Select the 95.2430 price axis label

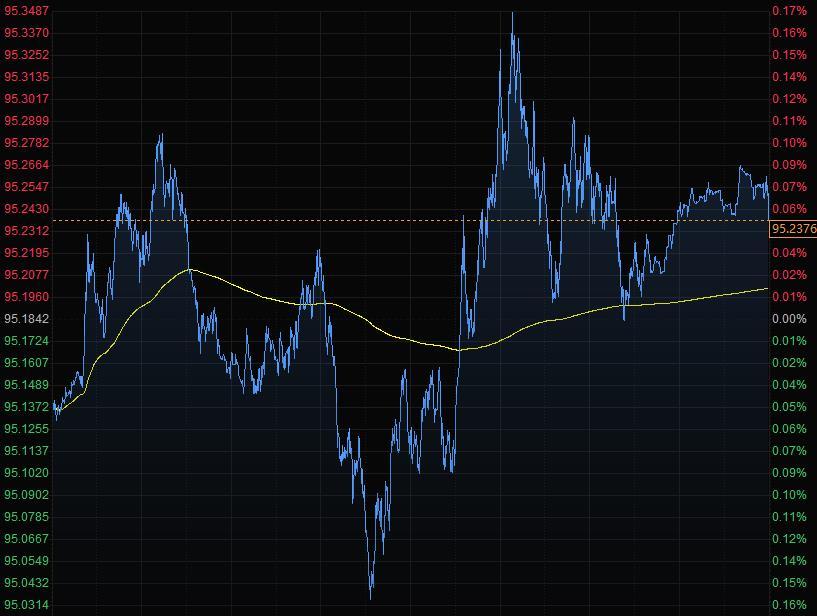pos(27,209)
